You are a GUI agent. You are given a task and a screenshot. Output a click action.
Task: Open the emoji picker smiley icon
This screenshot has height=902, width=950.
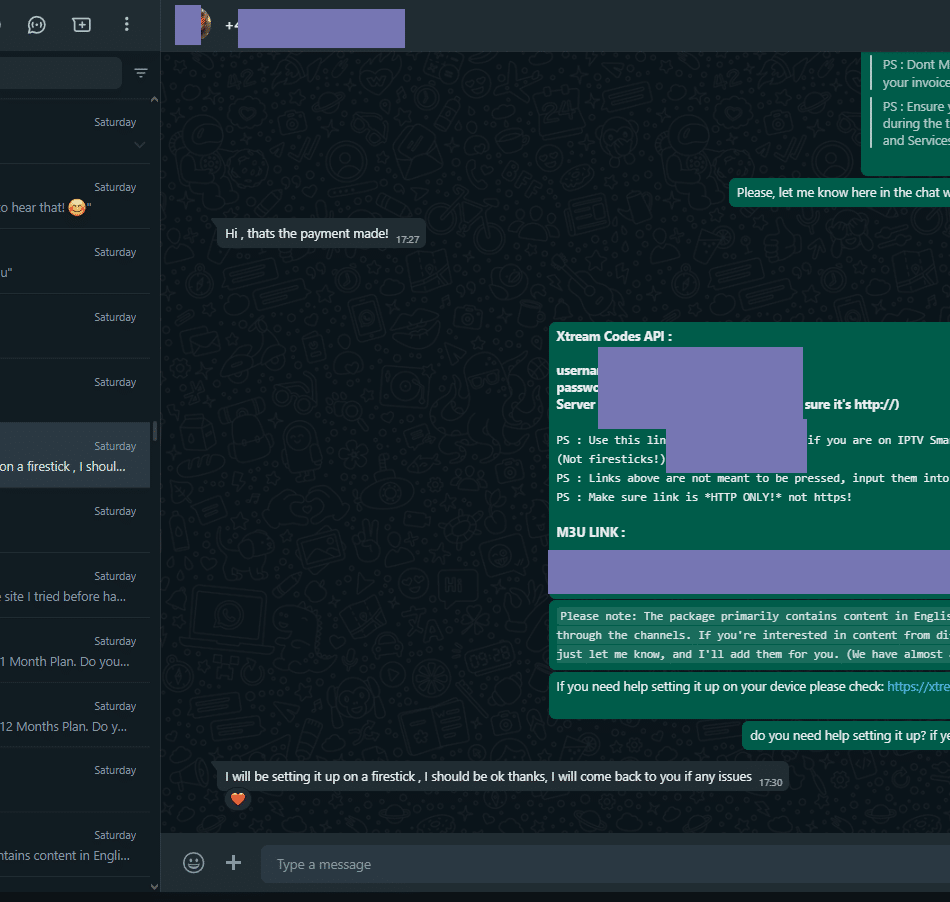click(194, 863)
